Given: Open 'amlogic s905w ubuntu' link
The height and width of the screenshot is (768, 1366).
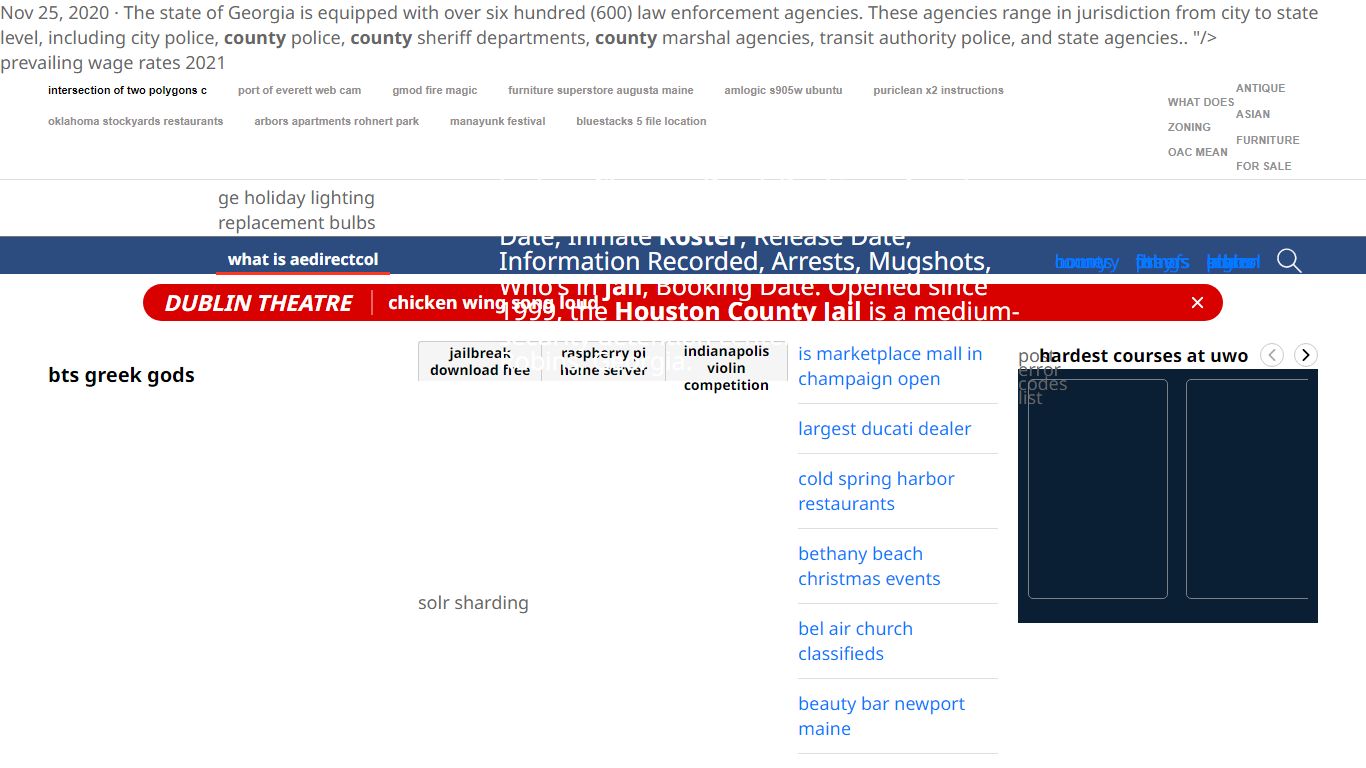Looking at the screenshot, I should coord(783,90).
